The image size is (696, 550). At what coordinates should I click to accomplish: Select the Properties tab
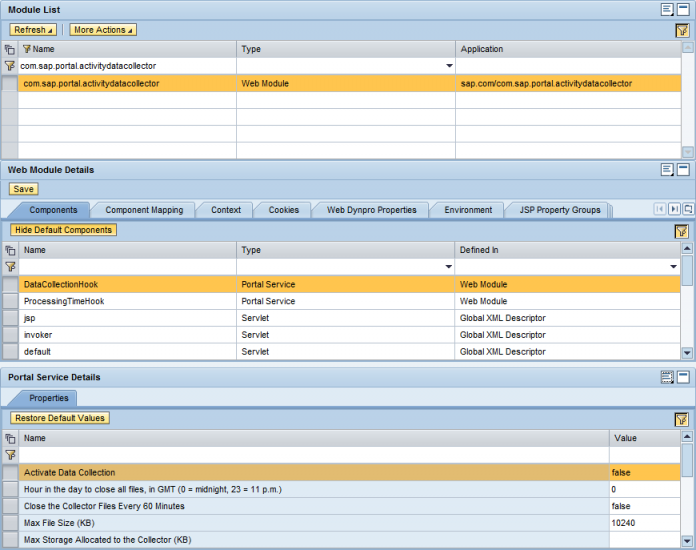click(x=49, y=398)
